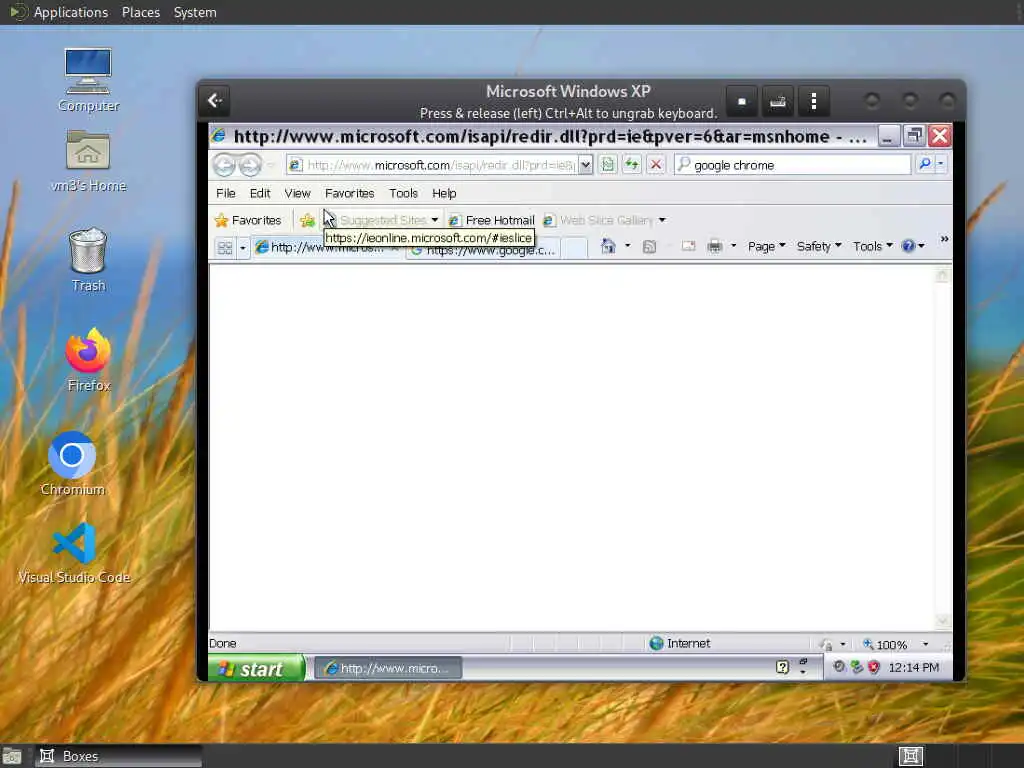Screen dimensions: 1024x768
Task: Open the Trash desktop icon
Action: pyautogui.click(x=88, y=259)
